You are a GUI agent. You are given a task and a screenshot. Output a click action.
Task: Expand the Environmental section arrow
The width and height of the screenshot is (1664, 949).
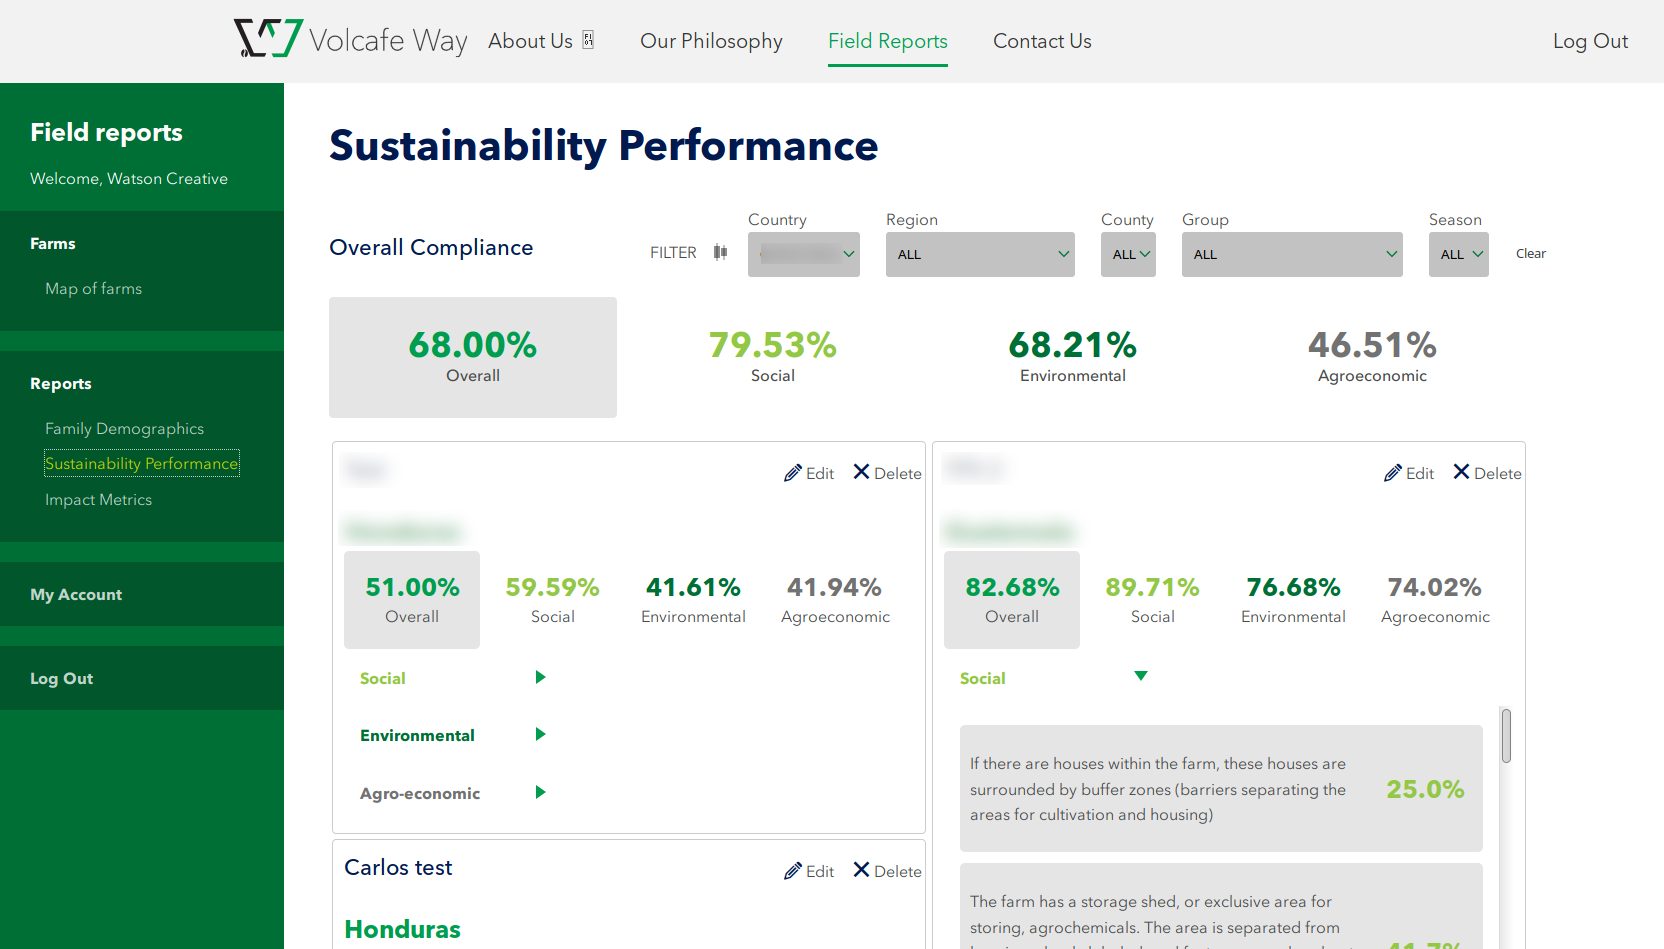tap(540, 735)
